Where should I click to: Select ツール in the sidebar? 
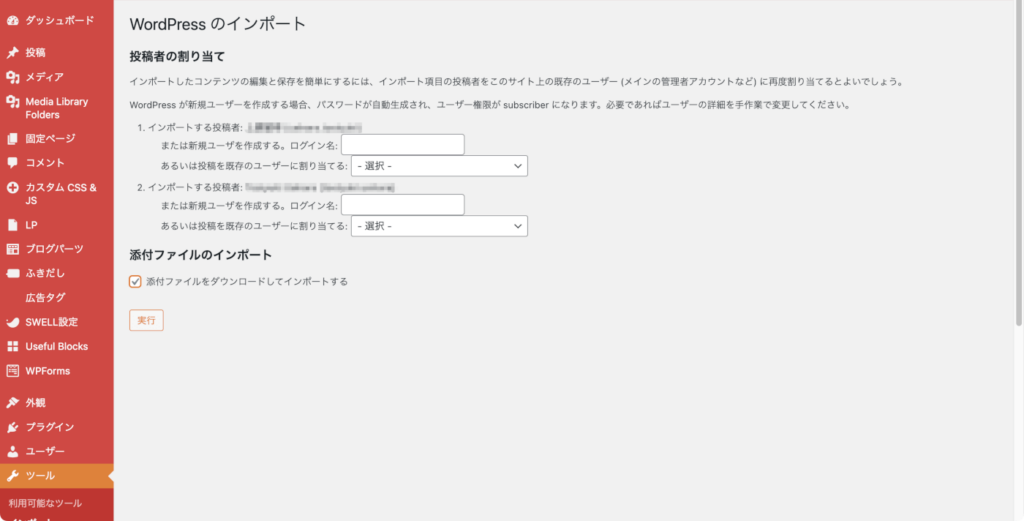pyautogui.click(x=57, y=476)
